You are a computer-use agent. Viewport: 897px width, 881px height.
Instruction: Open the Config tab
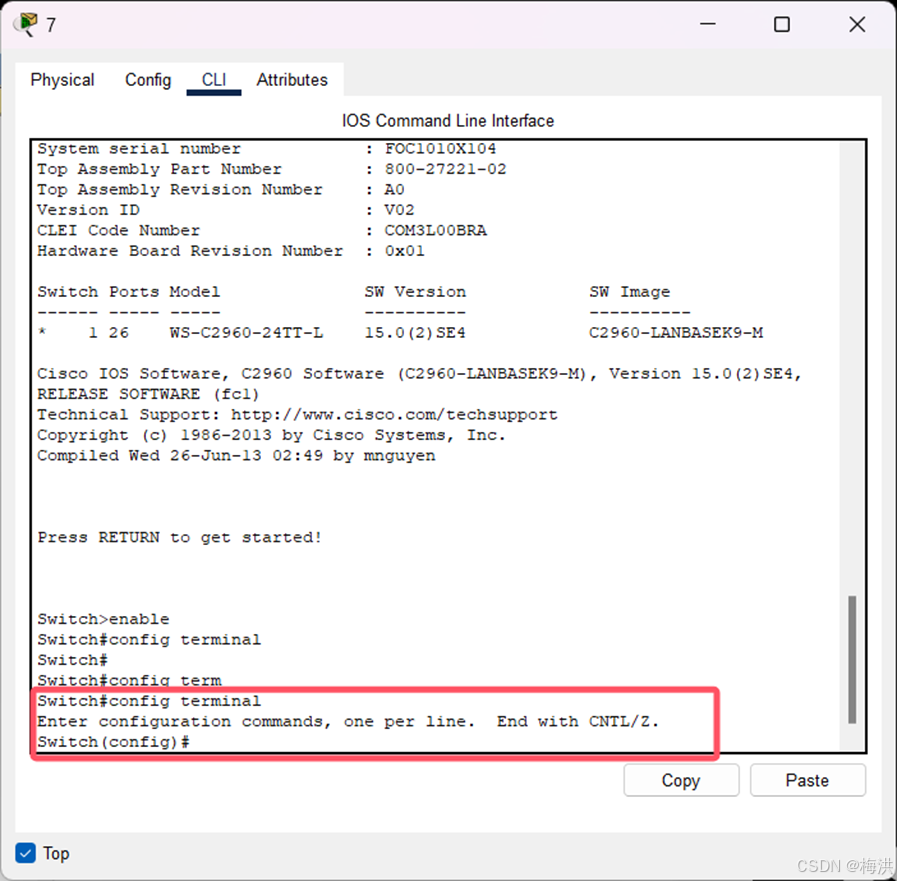[148, 80]
